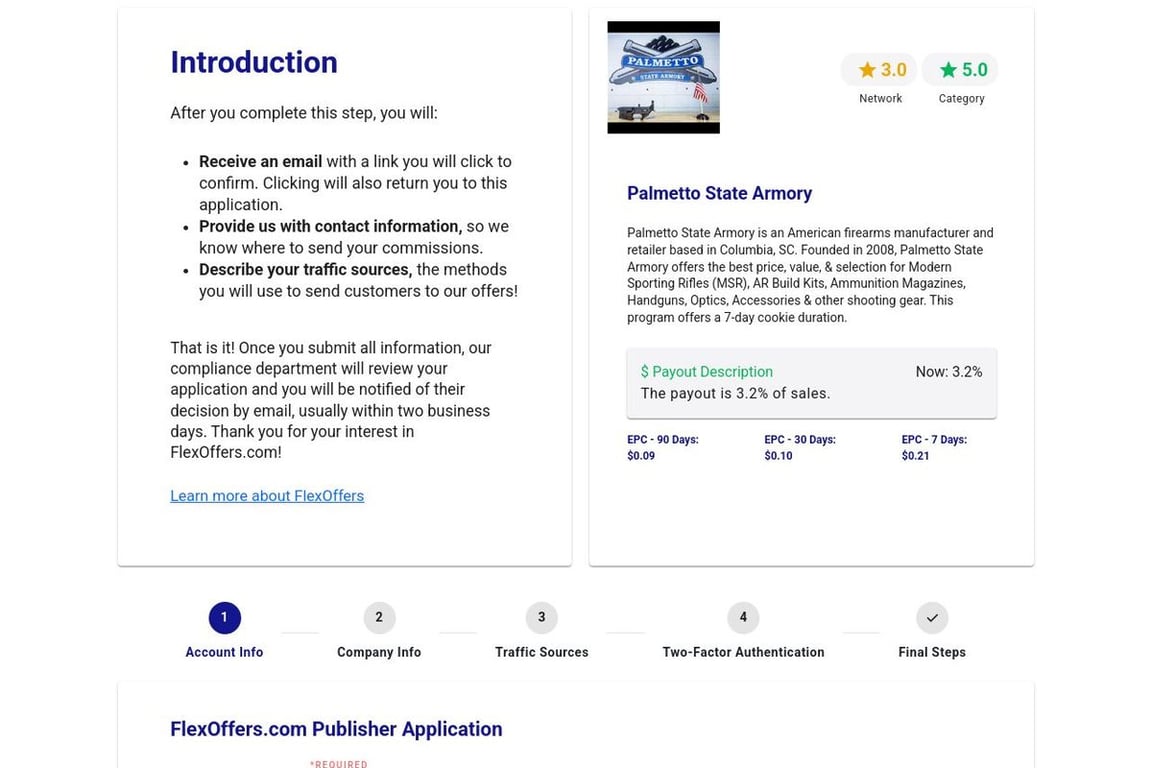Click the Company Info step label

click(x=379, y=652)
